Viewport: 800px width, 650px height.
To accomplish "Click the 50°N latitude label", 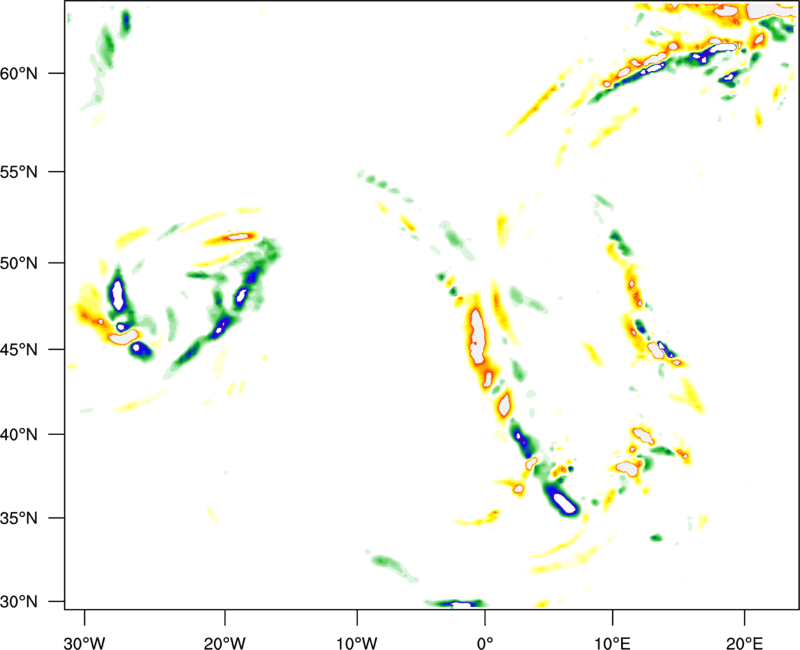I will [x=19, y=264].
